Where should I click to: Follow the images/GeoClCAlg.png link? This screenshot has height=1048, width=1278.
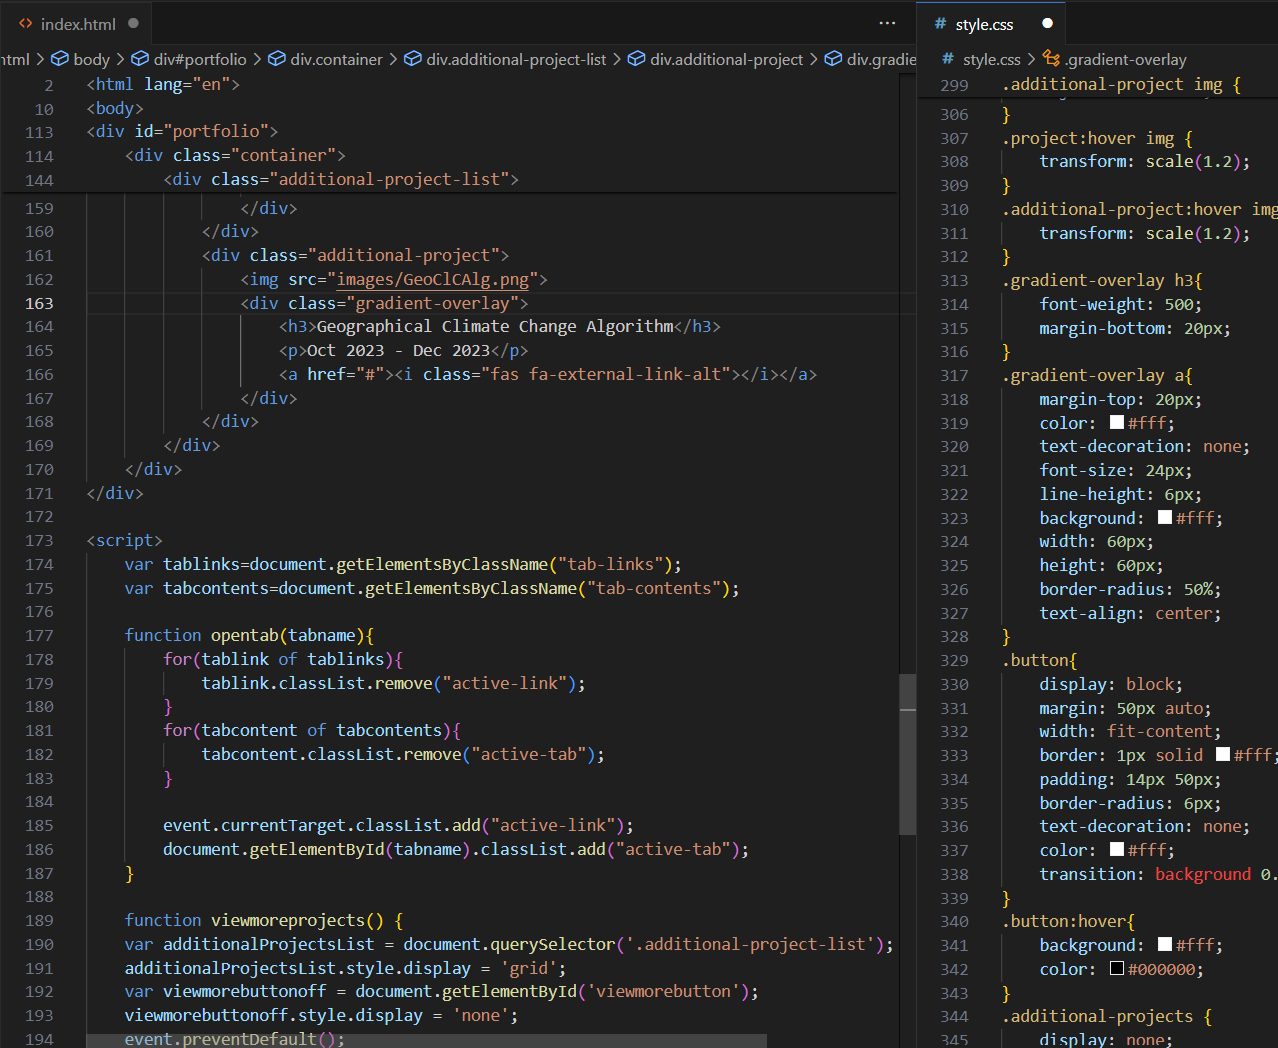433,279
